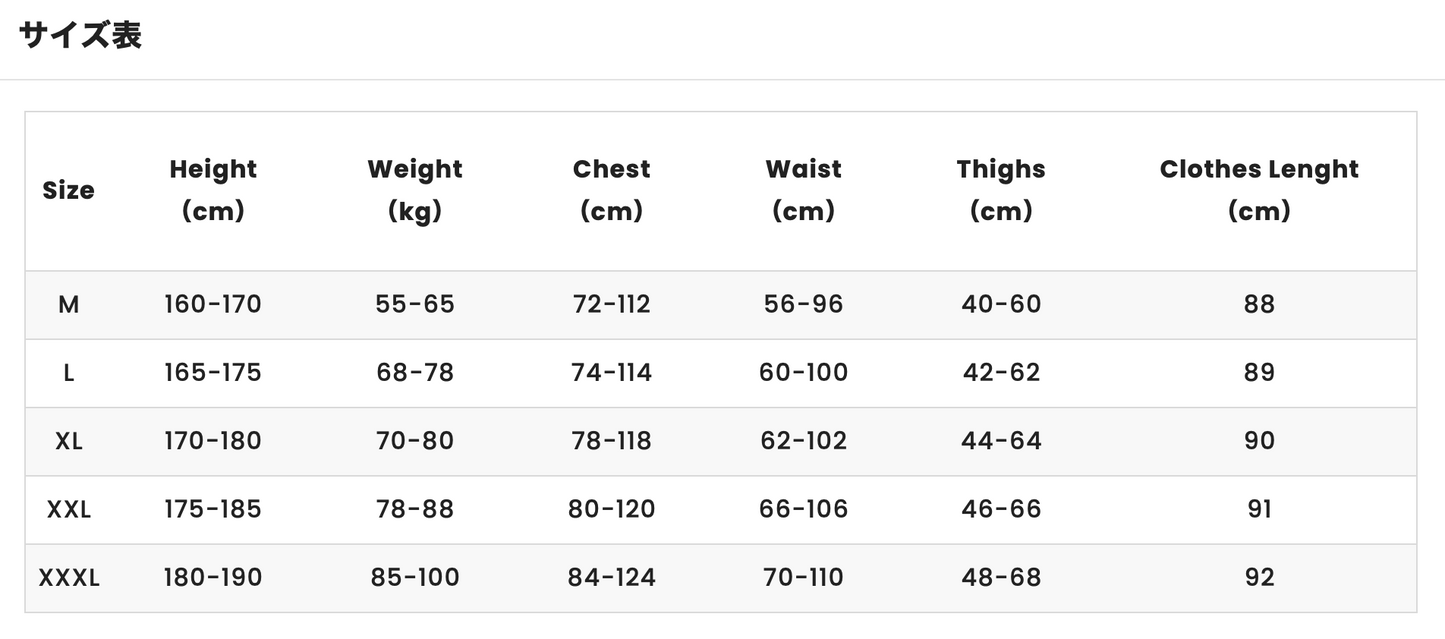Click the 85-100 weight cell
The image size is (1445, 639).
click(415, 577)
